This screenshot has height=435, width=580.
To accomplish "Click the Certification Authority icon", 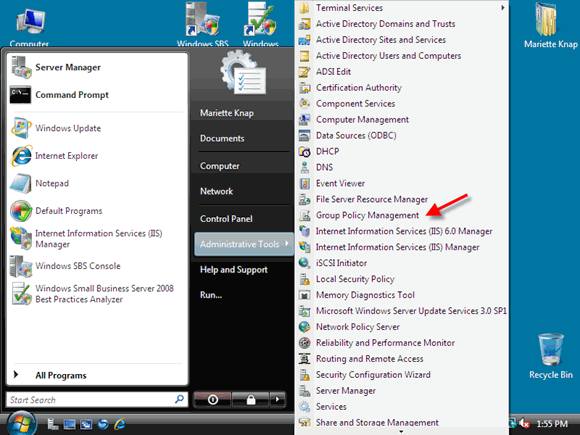I will (304, 88).
